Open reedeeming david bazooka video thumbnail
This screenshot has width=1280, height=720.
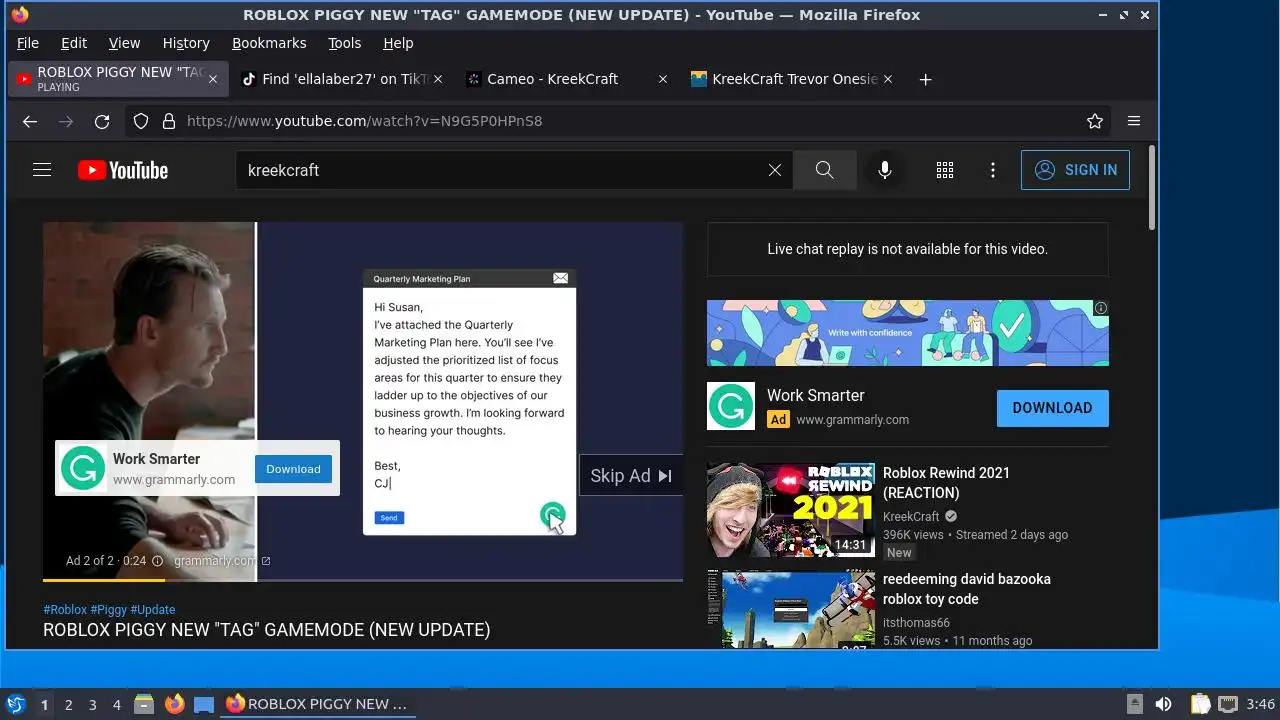point(791,609)
